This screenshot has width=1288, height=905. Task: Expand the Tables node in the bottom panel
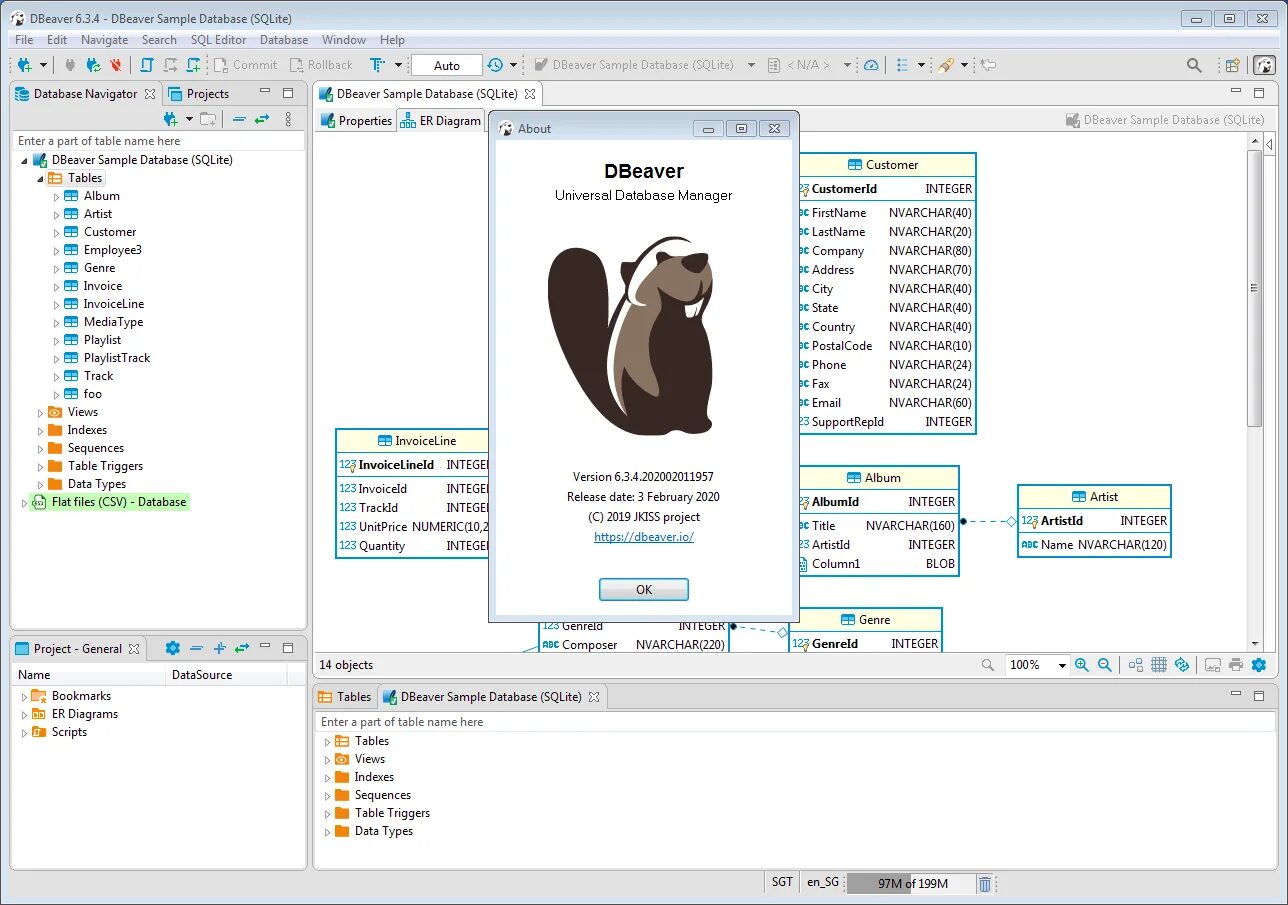point(327,741)
